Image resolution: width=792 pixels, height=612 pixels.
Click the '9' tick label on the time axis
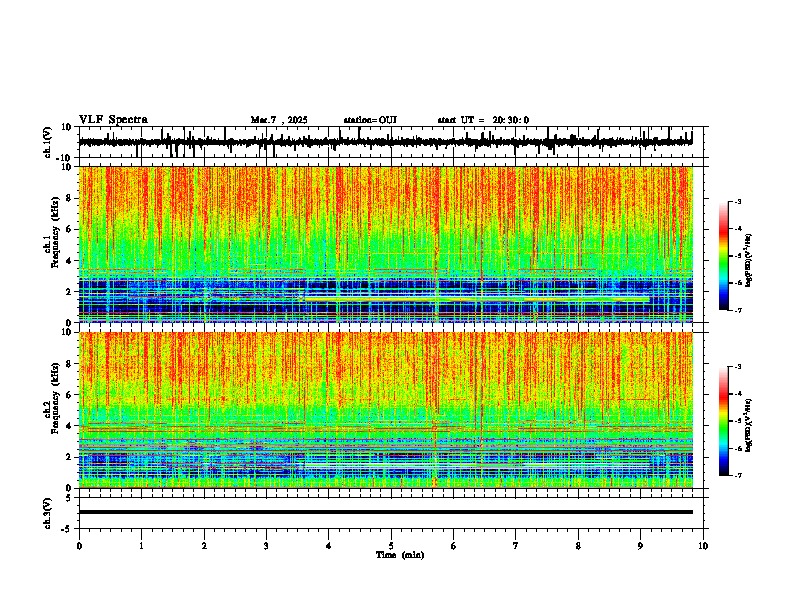[x=640, y=546]
